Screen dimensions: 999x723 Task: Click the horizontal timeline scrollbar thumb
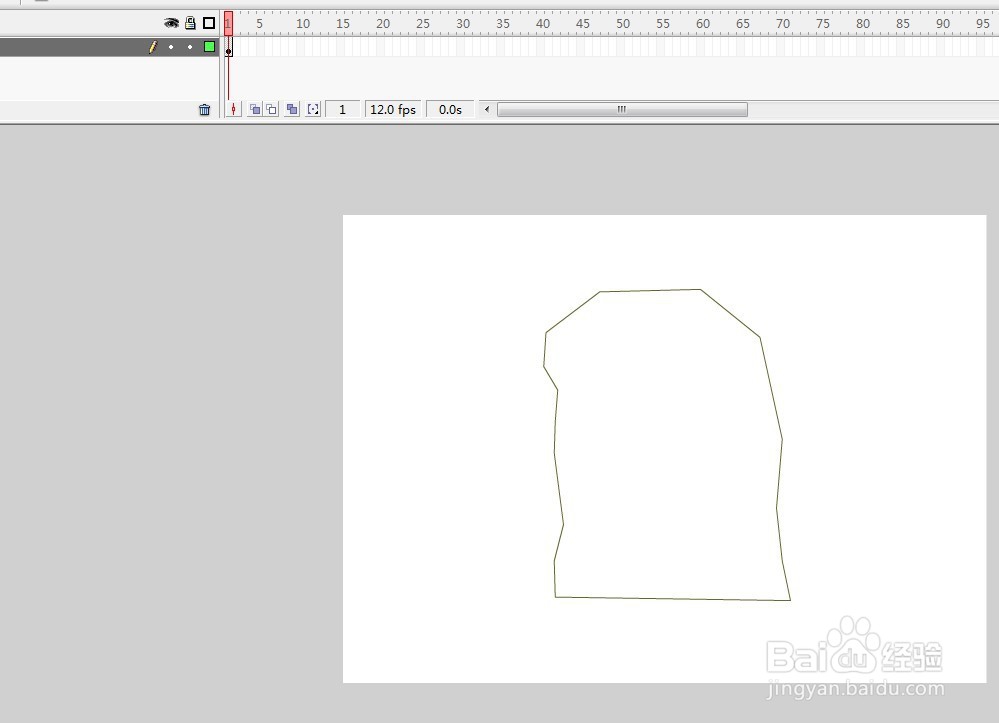click(622, 110)
